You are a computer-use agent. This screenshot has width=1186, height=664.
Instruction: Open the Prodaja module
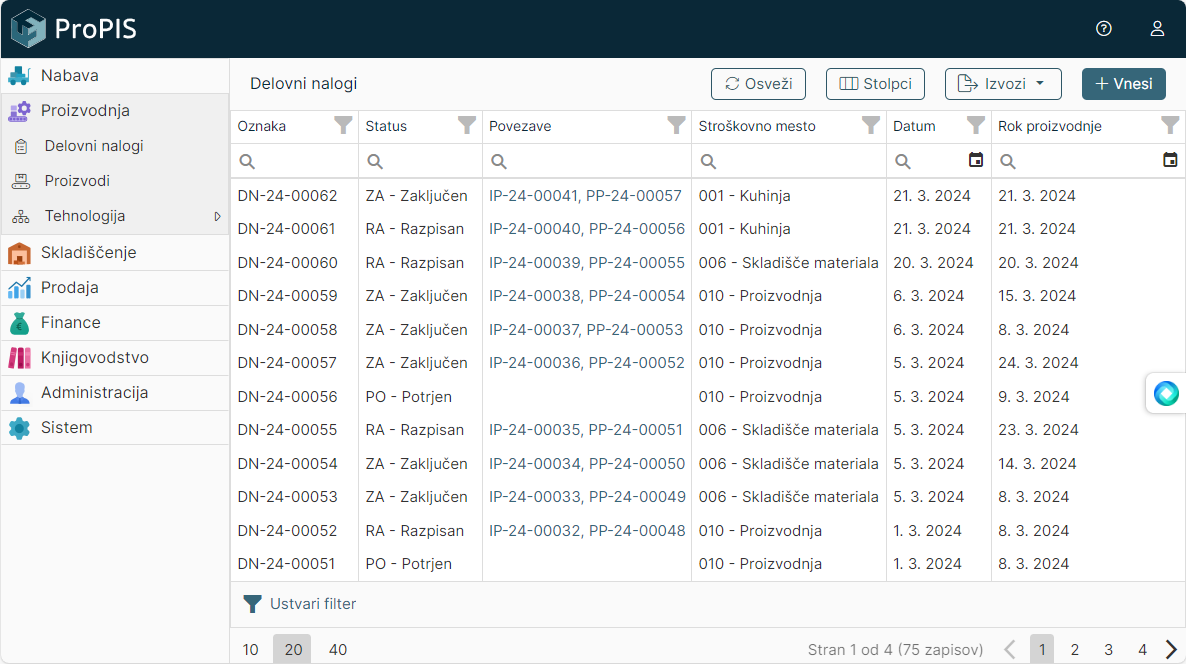point(115,287)
